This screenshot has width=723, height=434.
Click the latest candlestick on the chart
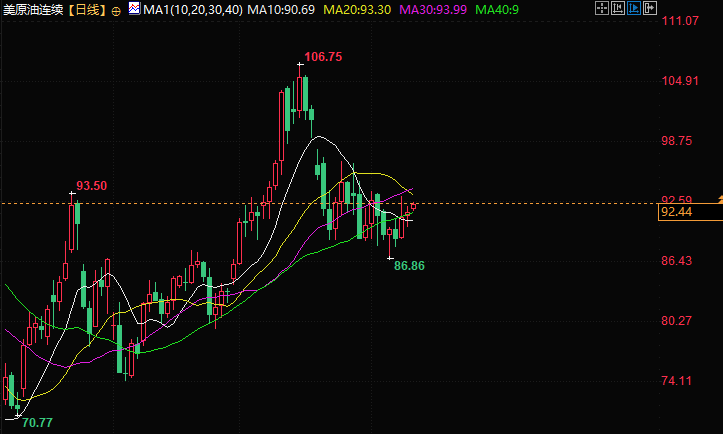point(414,206)
